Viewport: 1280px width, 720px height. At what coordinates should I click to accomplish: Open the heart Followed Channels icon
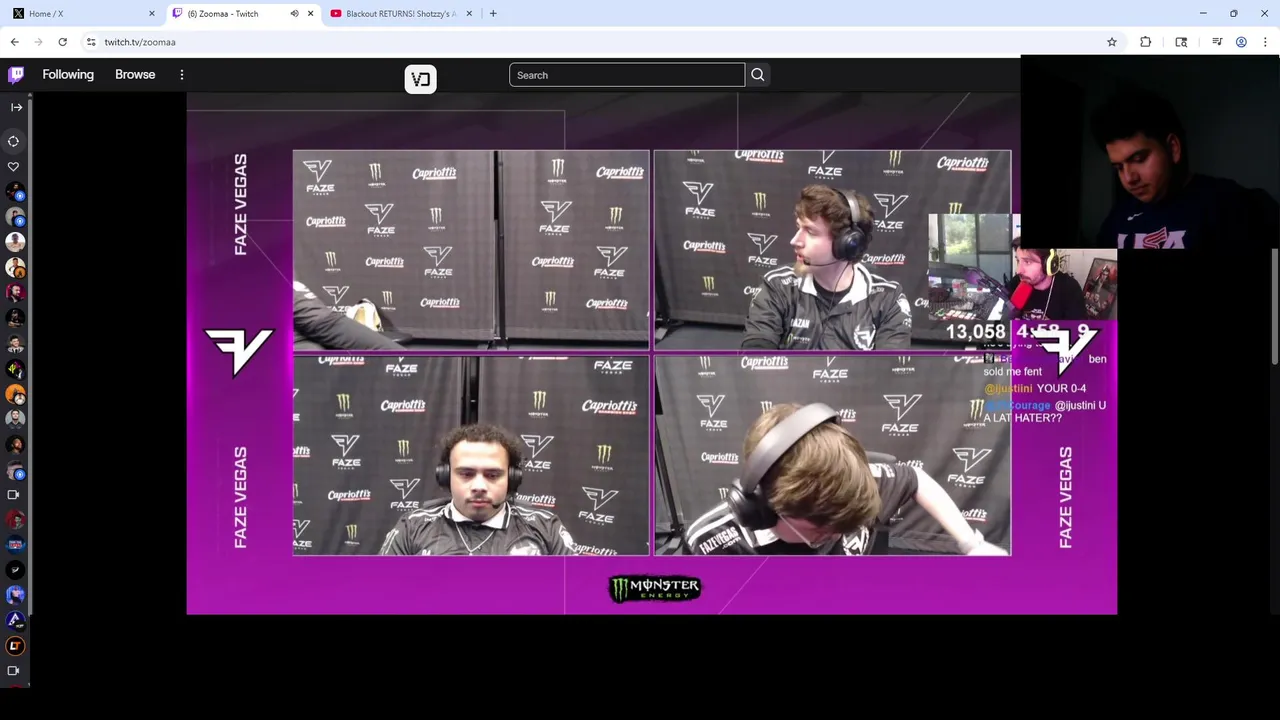point(14,167)
